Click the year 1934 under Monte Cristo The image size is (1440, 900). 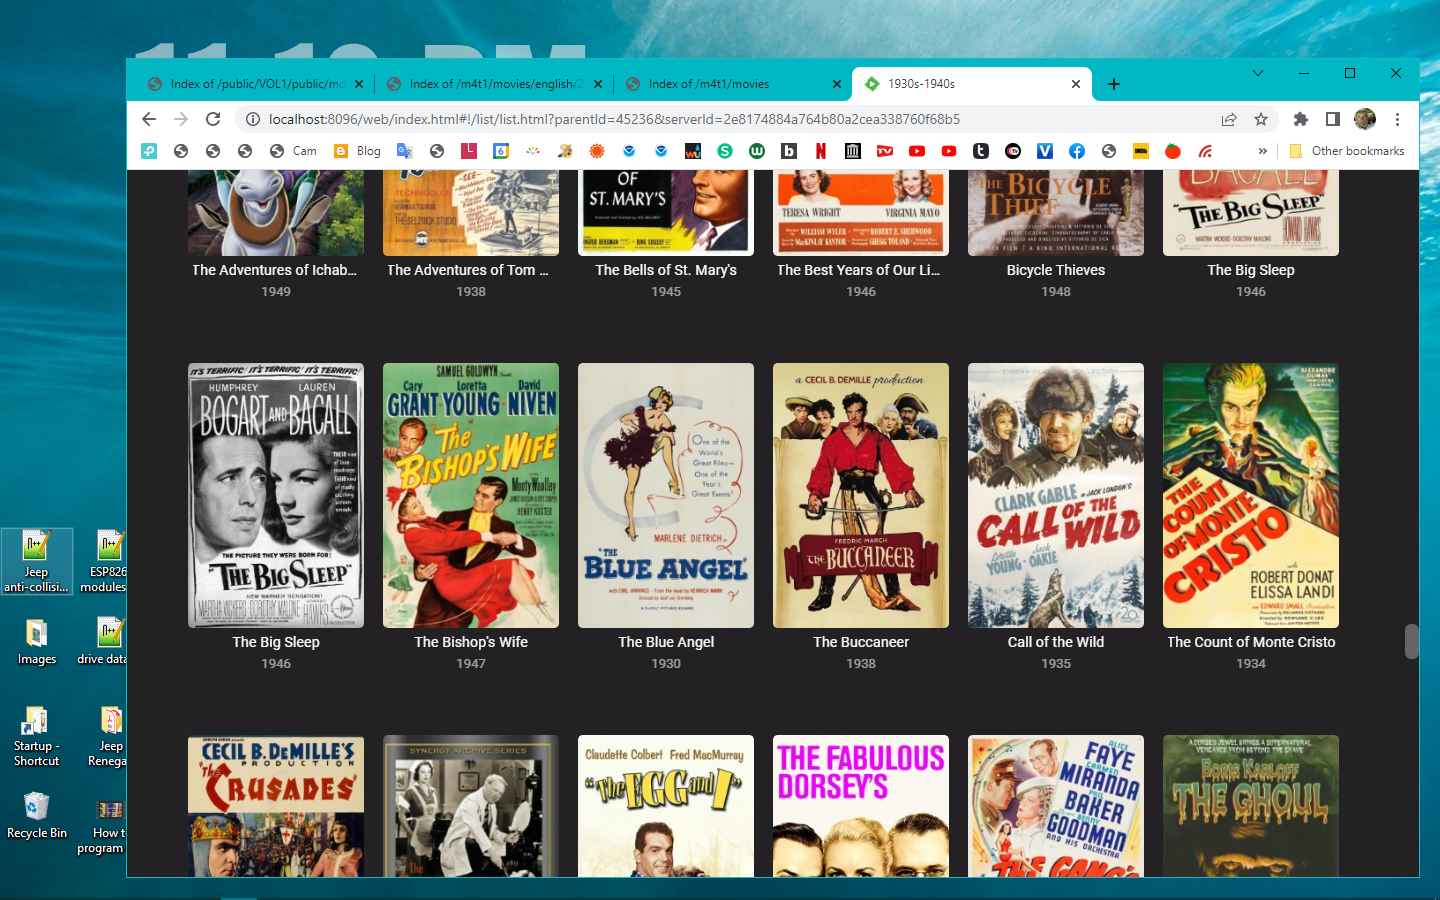tap(1251, 663)
